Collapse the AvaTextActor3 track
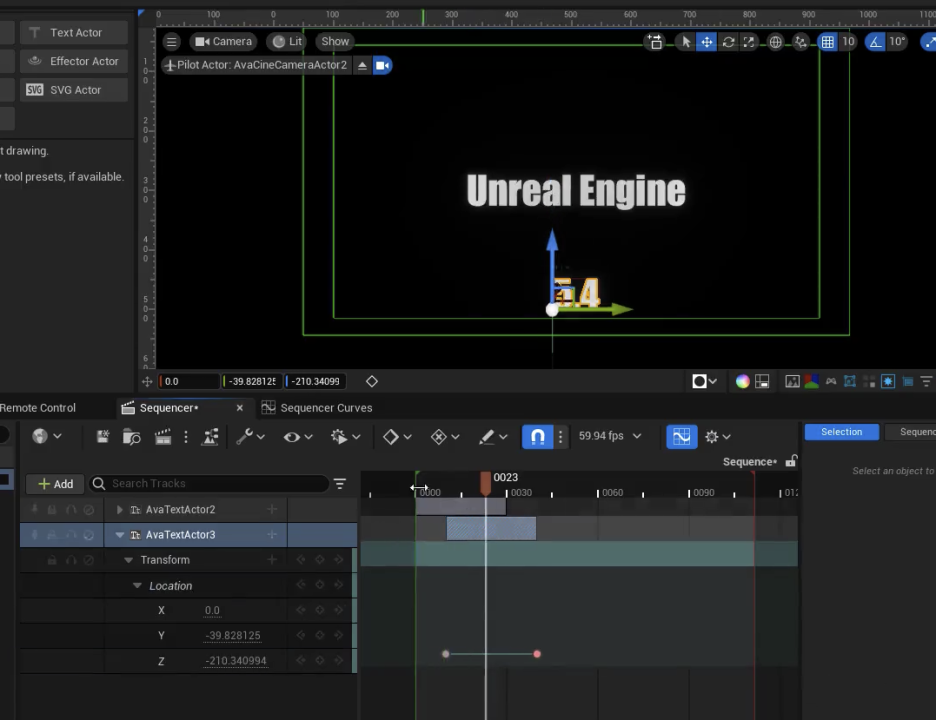This screenshot has width=936, height=720. click(x=120, y=535)
